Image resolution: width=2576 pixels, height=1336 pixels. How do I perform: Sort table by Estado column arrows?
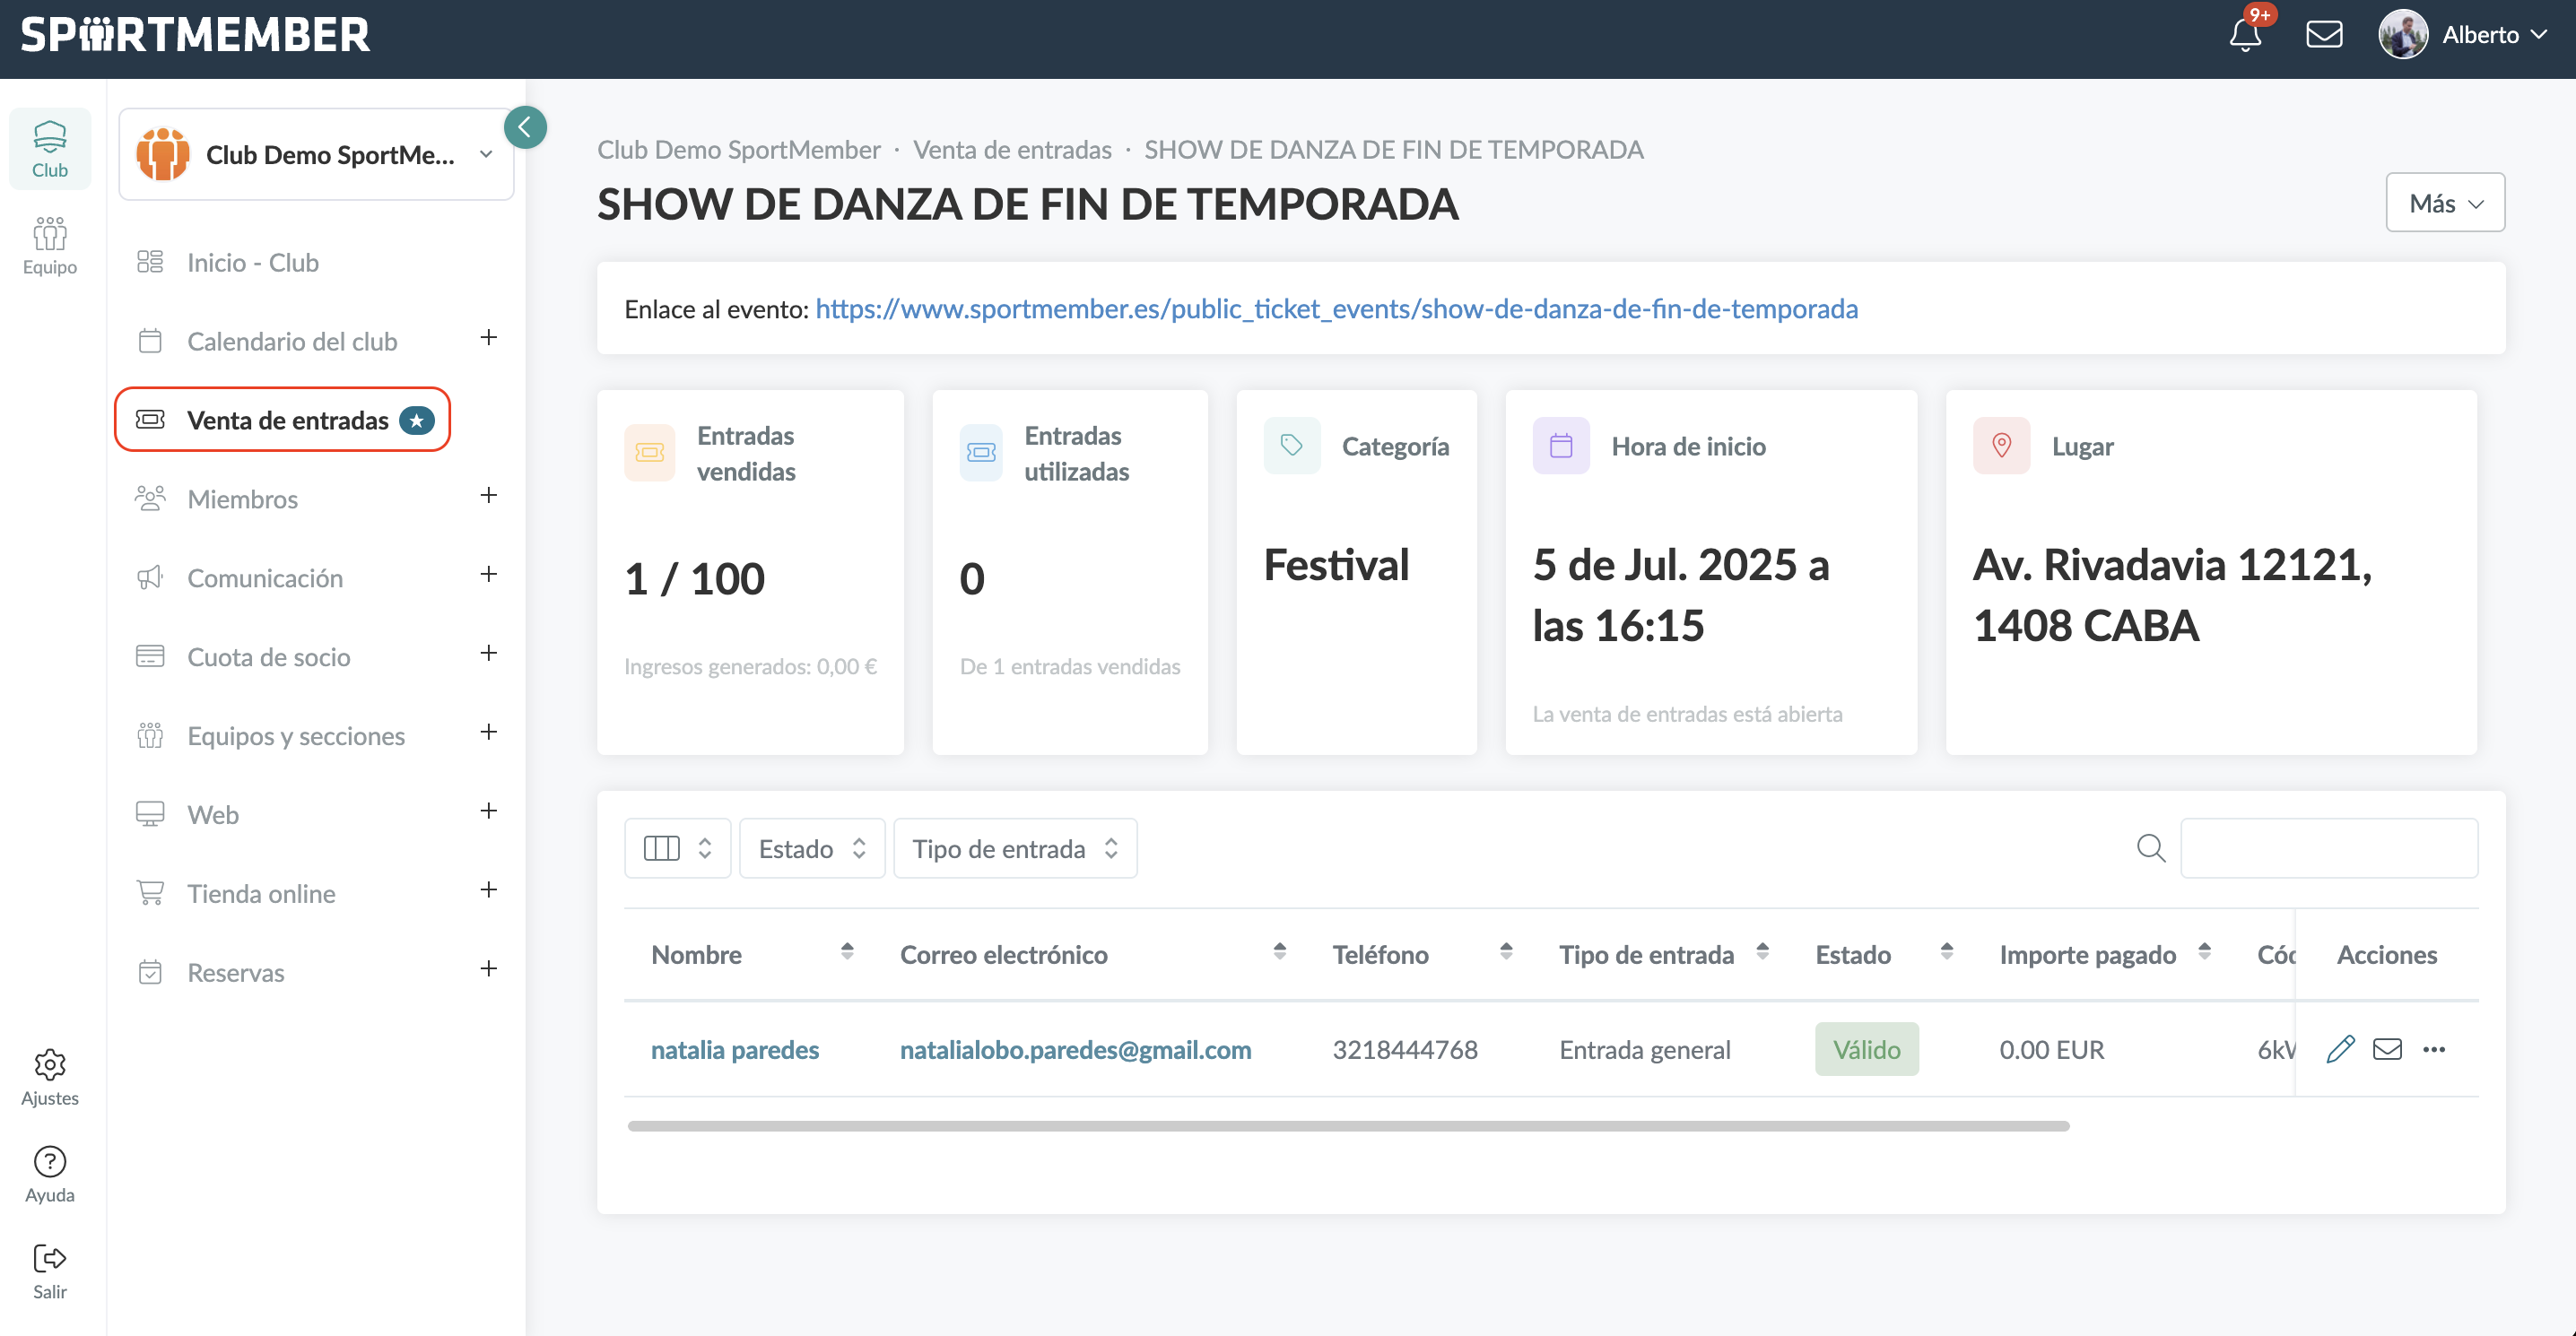click(x=1946, y=952)
